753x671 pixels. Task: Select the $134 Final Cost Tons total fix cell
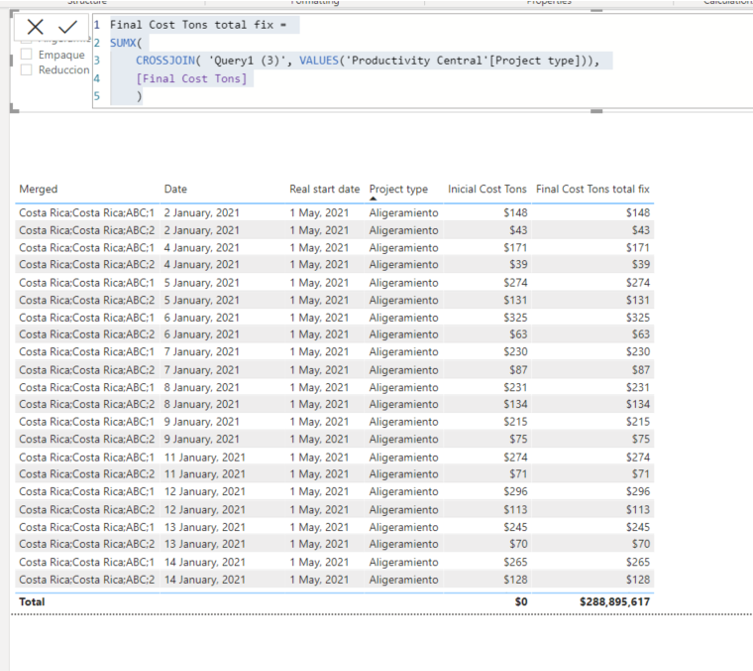(x=638, y=404)
